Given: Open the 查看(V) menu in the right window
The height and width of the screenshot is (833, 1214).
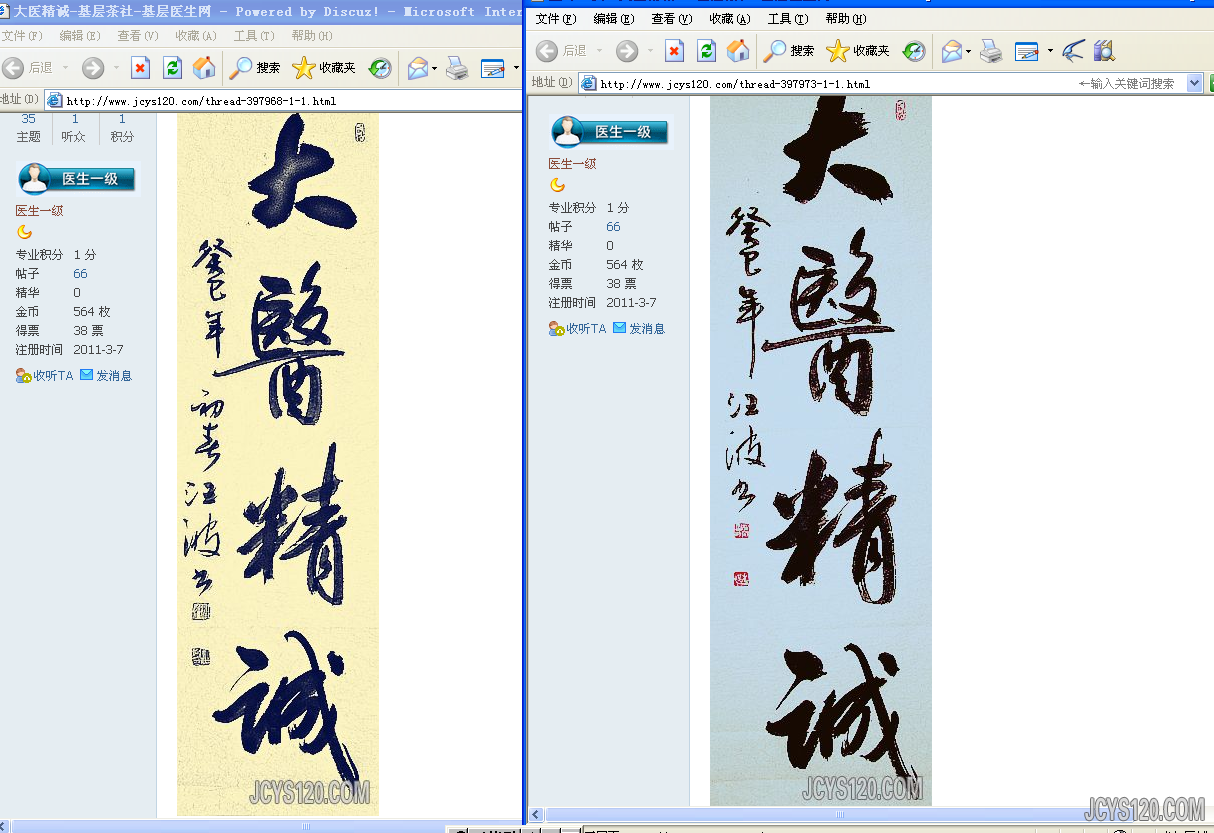Looking at the screenshot, I should tap(671, 19).
